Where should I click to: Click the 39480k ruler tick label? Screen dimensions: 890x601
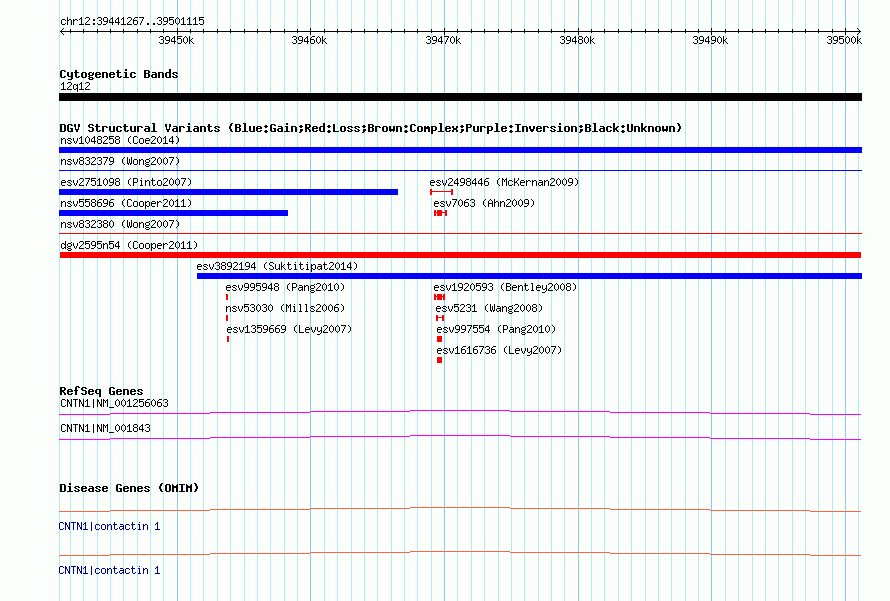coord(577,40)
